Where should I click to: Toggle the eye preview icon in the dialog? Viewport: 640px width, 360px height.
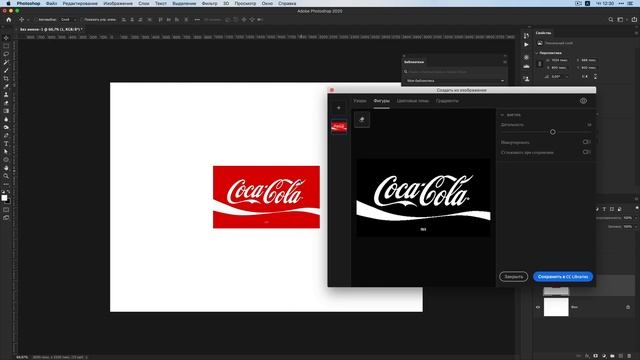click(583, 101)
